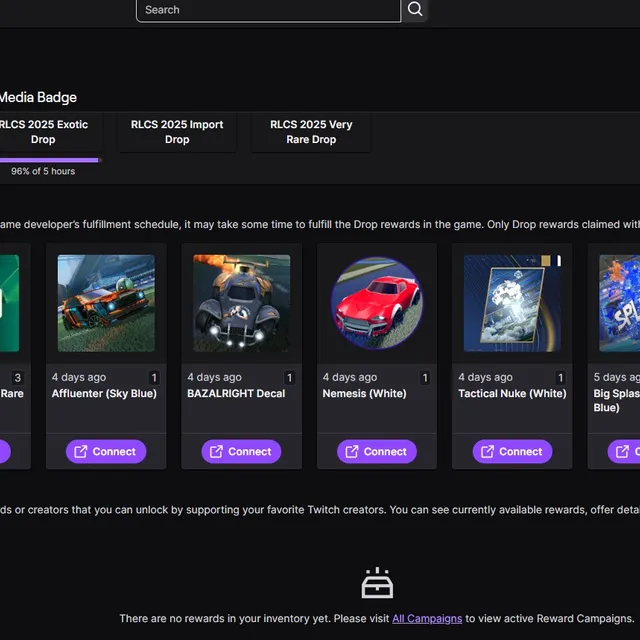Click '4 days ago' on Nemesis card
Viewport: 640px width, 640px height.
pyautogui.click(x=350, y=377)
